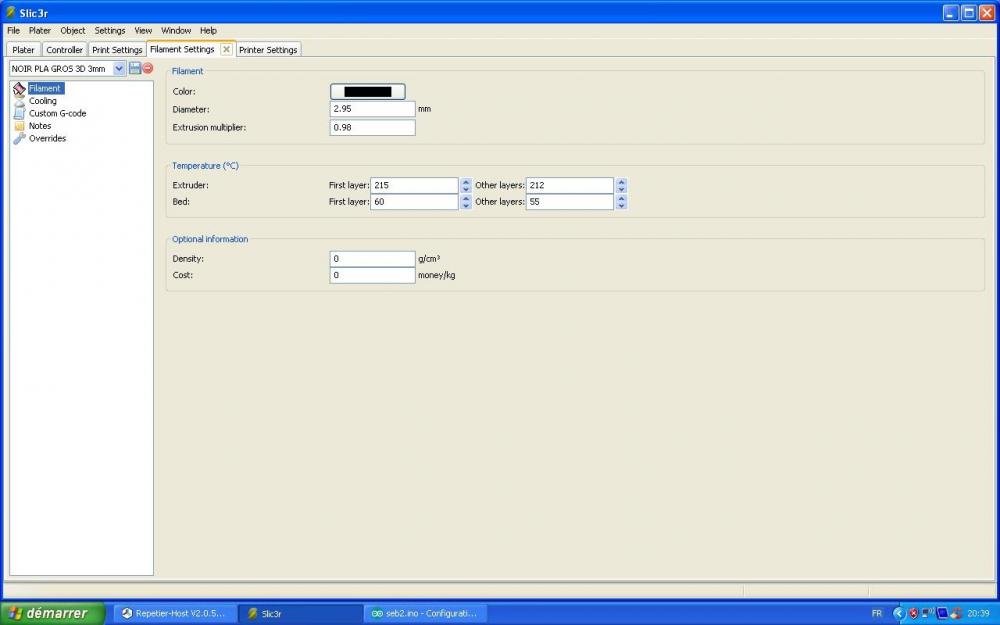Expand hidden system tray icons
1000x625 pixels.
pos(899,614)
